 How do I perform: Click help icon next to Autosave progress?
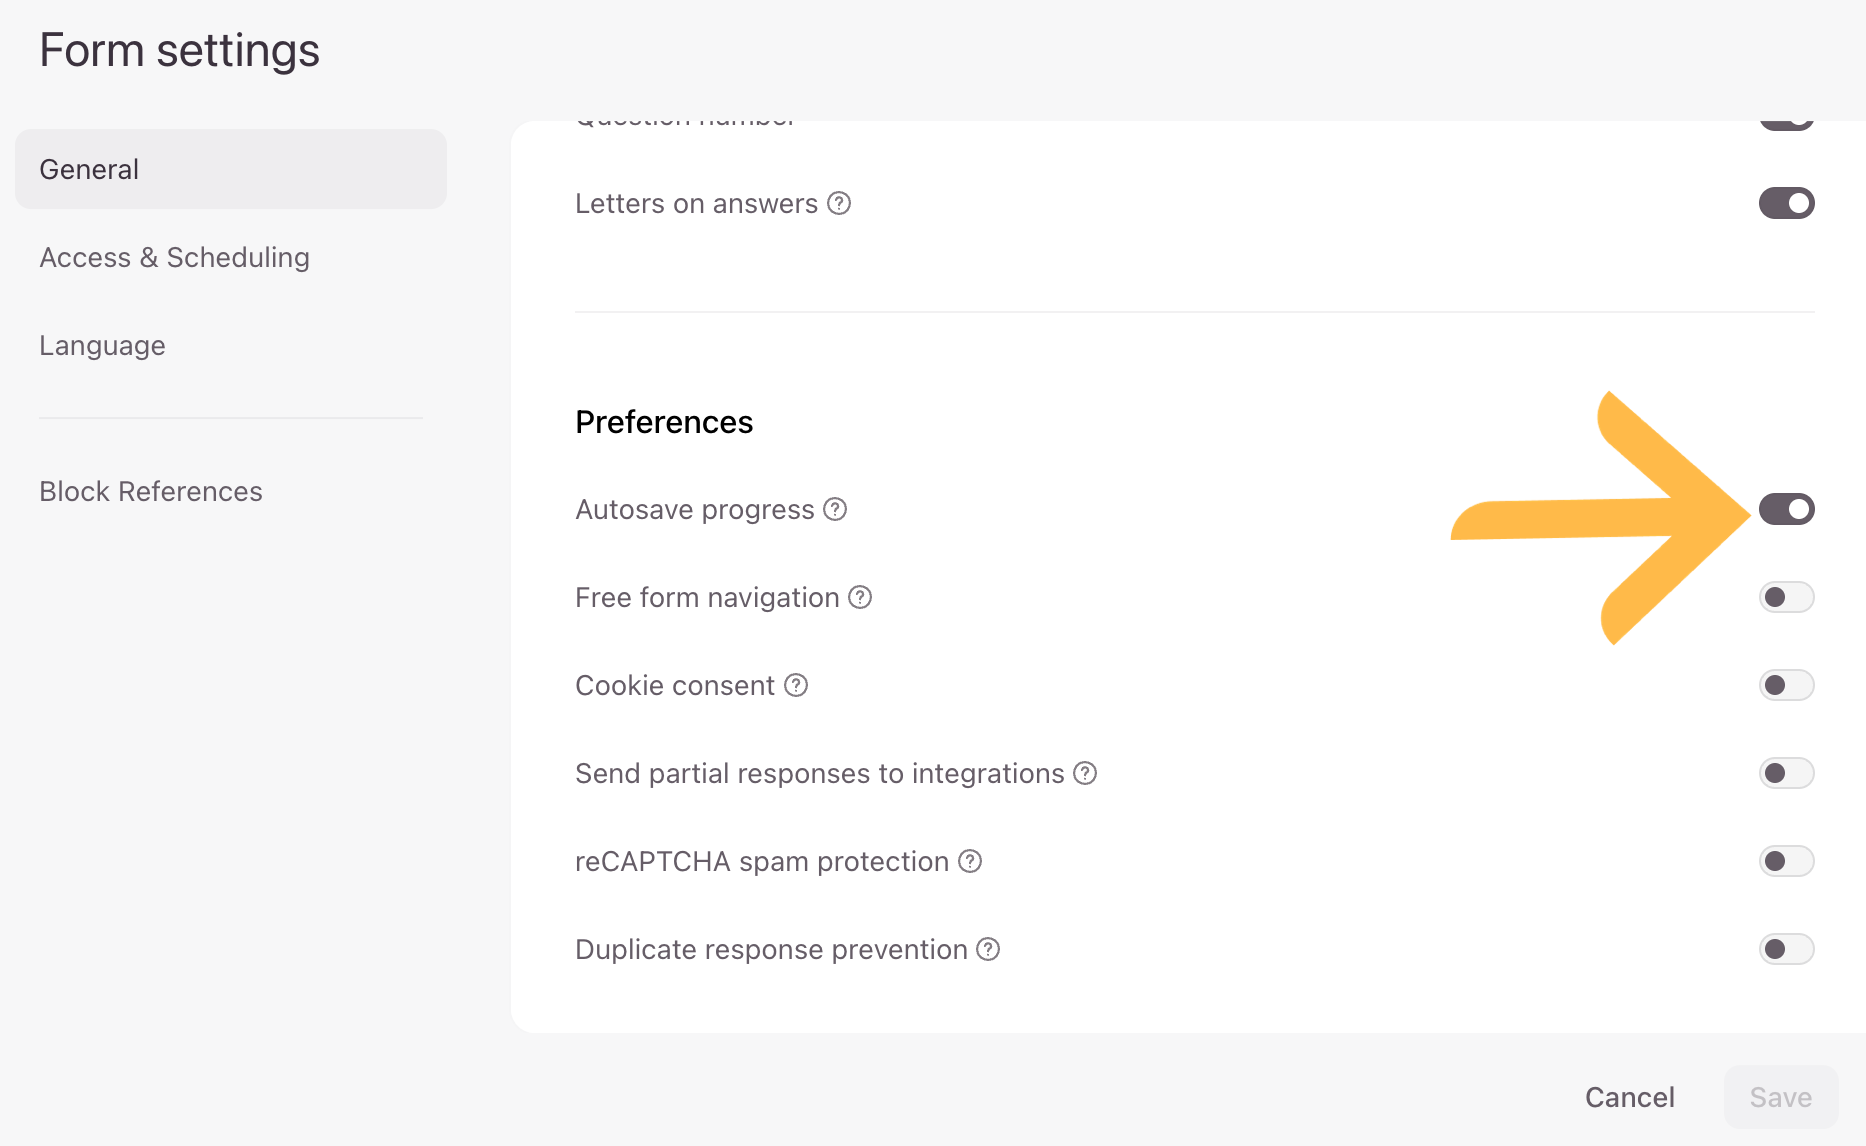click(x=835, y=509)
